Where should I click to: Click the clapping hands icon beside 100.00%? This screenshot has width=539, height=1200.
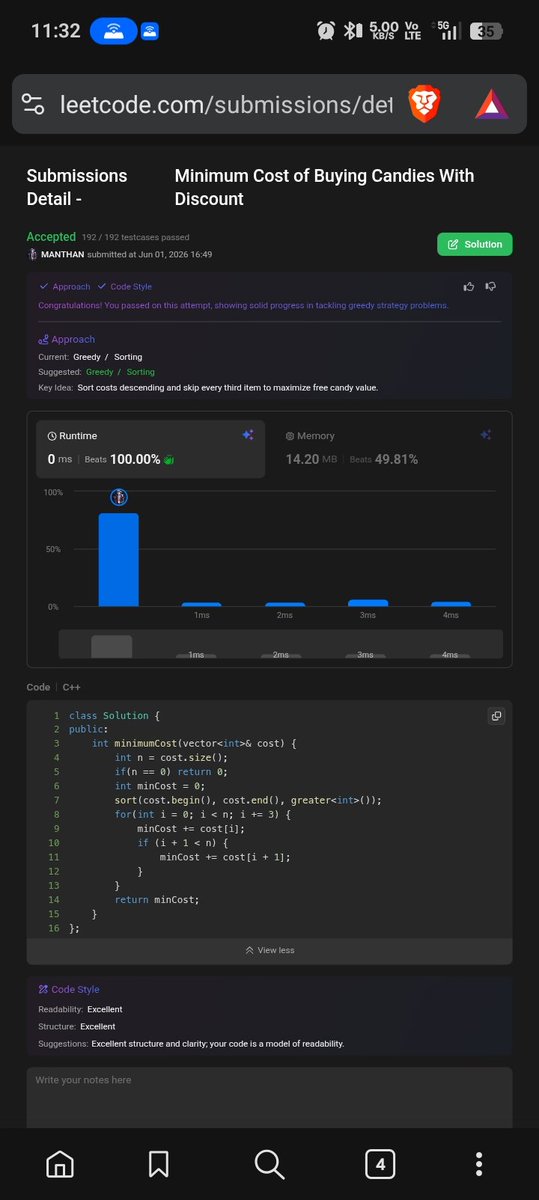click(x=169, y=459)
